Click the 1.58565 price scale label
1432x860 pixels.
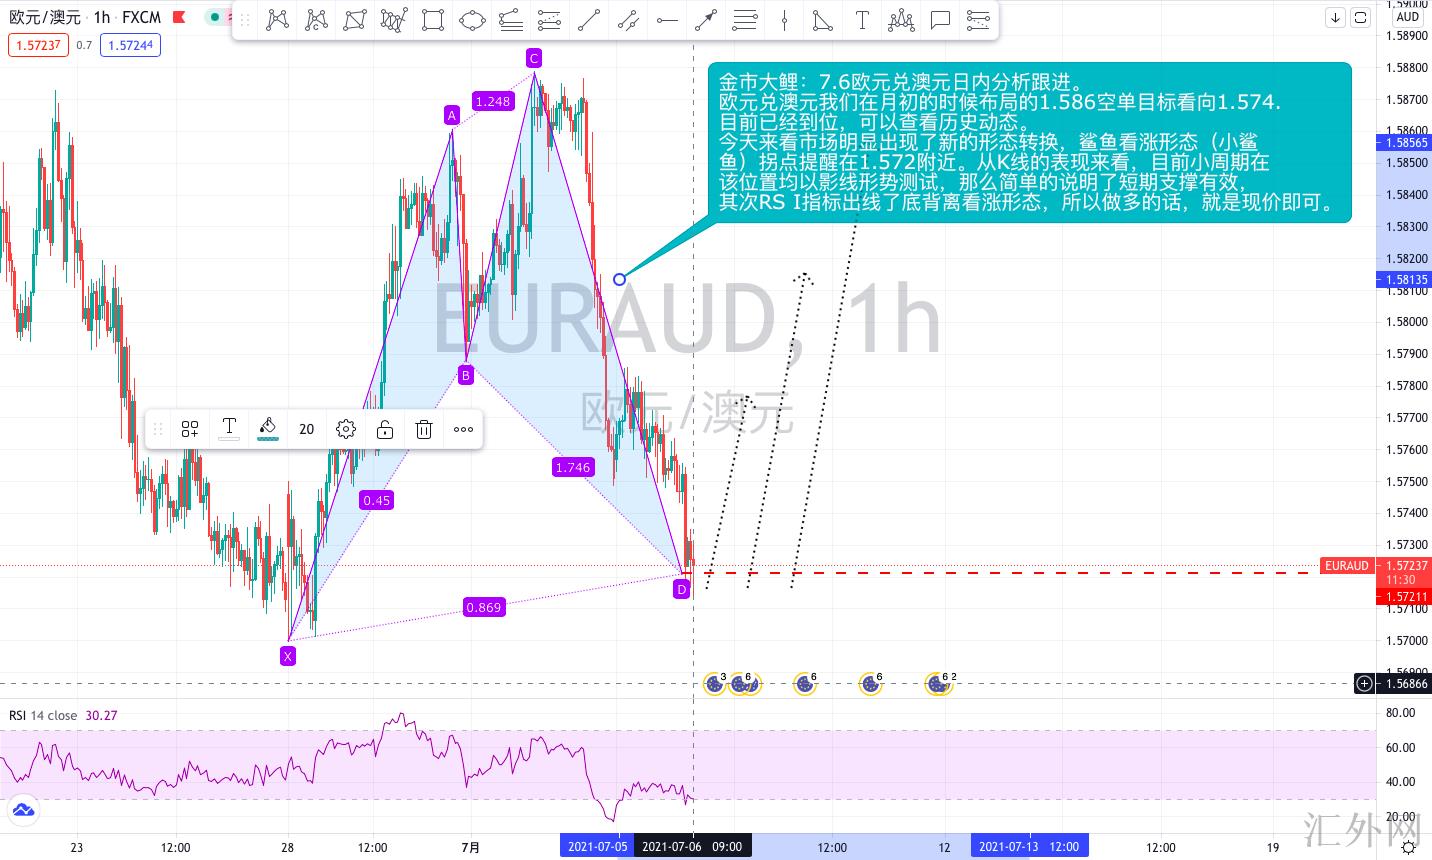pos(1406,143)
